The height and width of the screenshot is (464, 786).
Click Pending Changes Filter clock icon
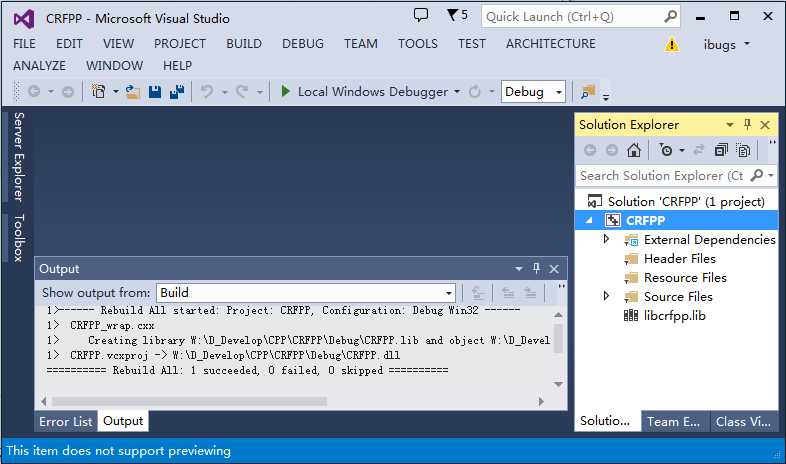[666, 150]
